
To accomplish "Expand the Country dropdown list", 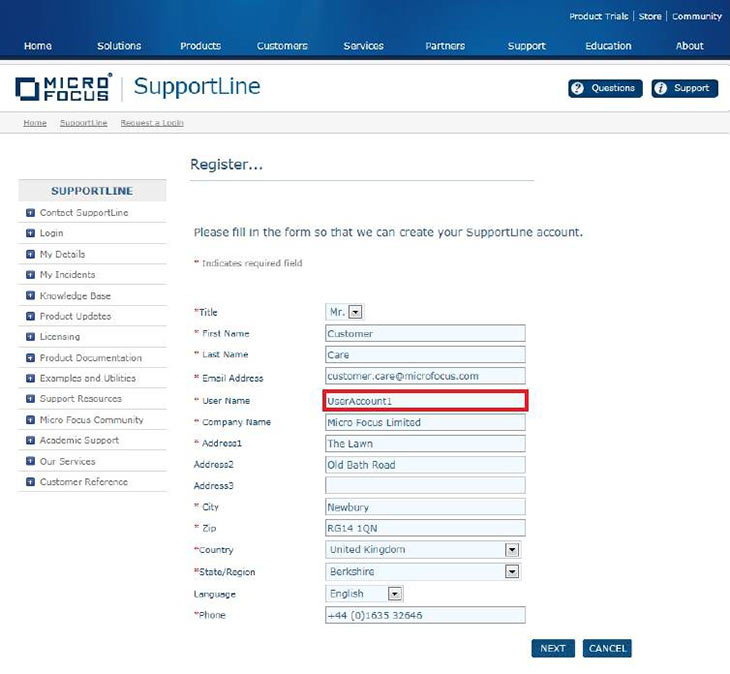I will (512, 550).
